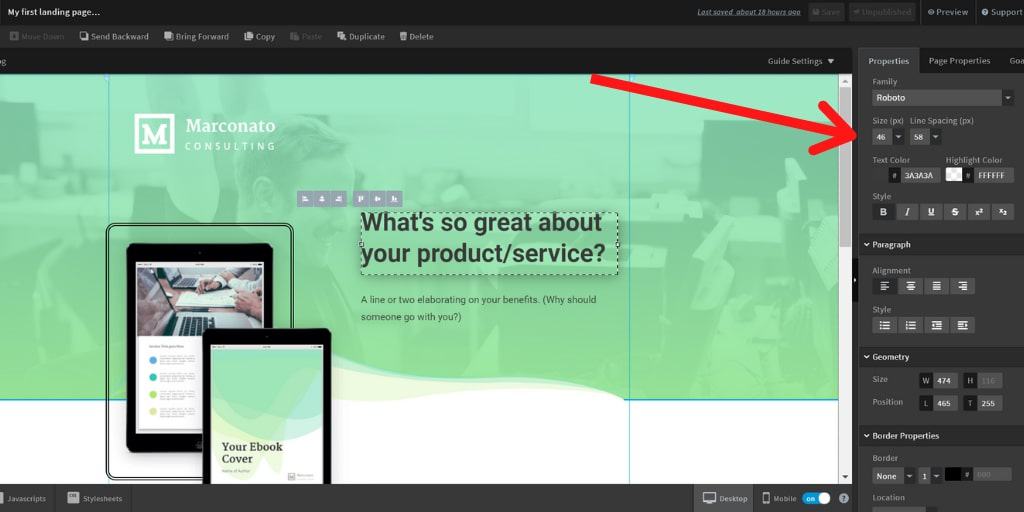Apply underline text style
1024x512 pixels.
click(x=931, y=212)
